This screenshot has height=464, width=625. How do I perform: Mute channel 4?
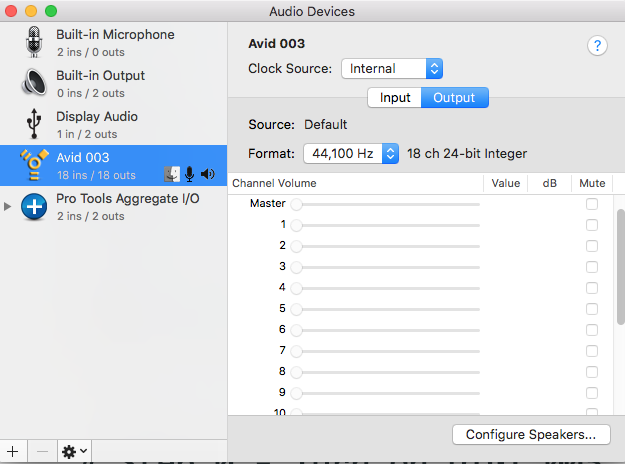coord(592,288)
